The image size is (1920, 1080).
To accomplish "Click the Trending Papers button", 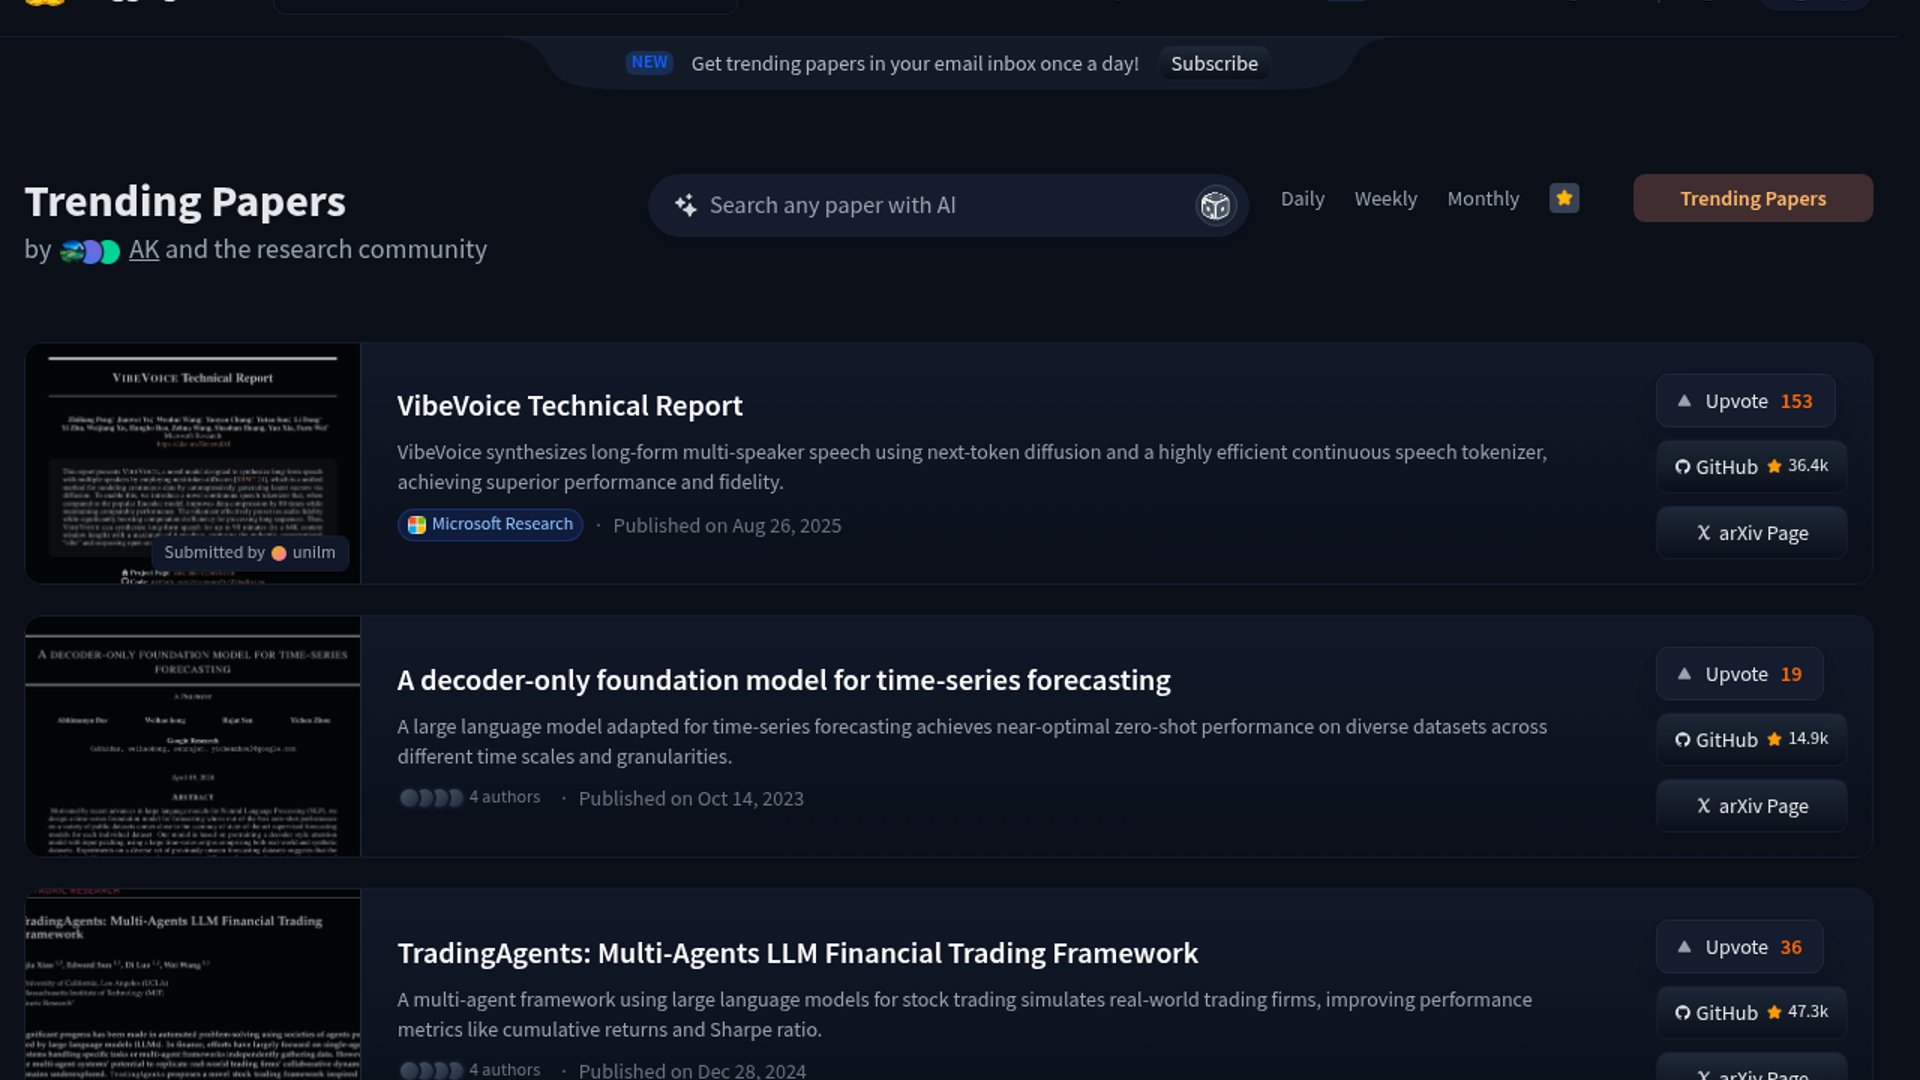I will tap(1752, 199).
